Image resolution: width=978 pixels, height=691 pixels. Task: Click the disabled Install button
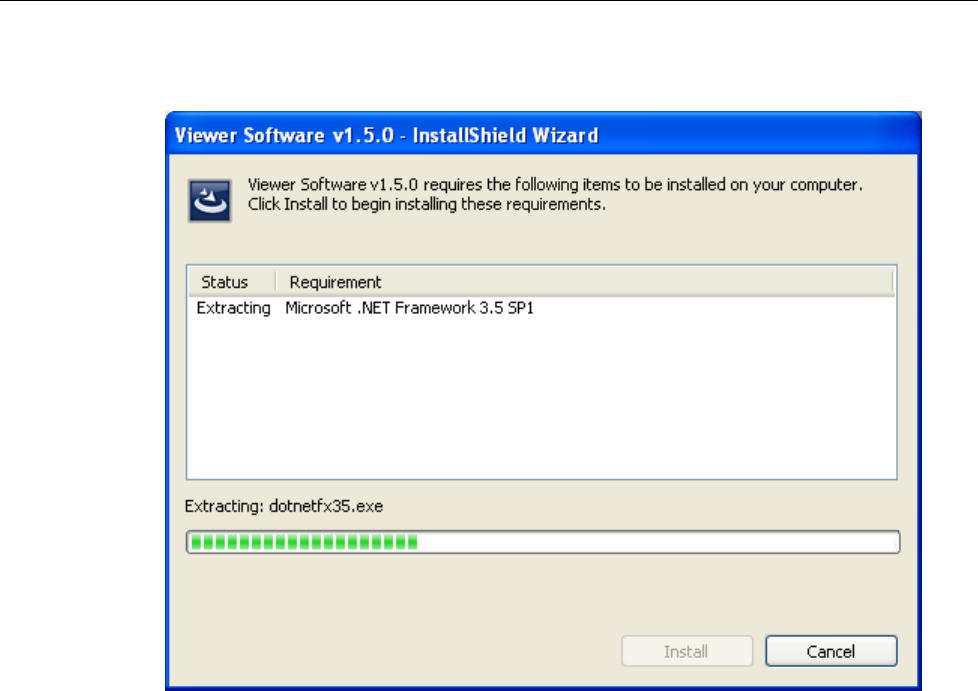pyautogui.click(x=687, y=651)
